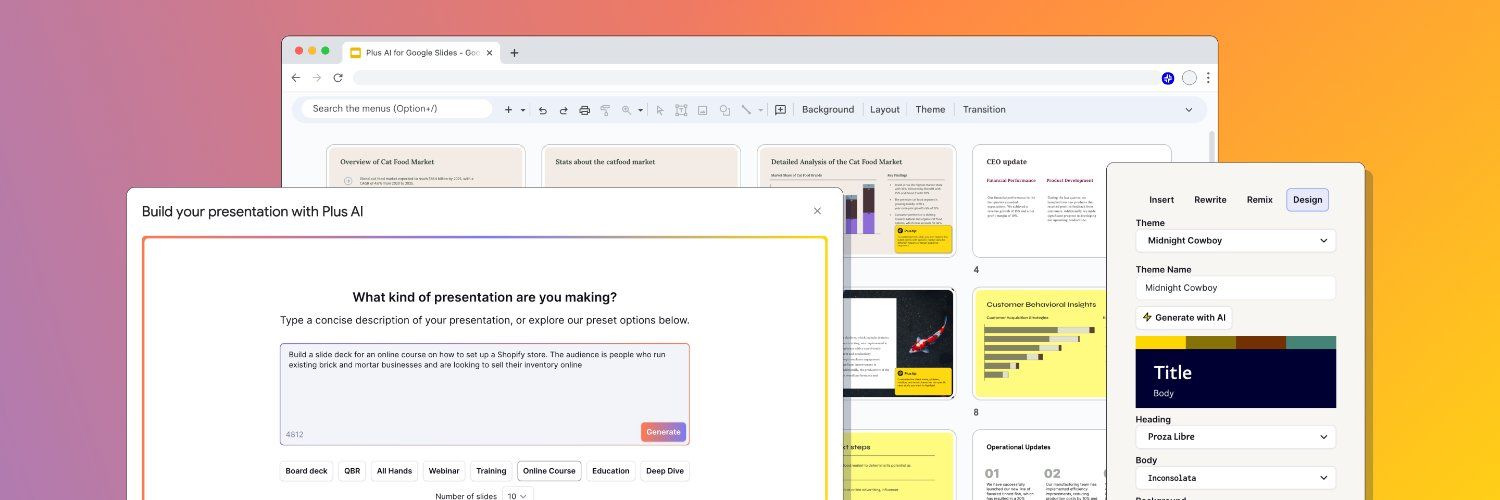1500x500 pixels.
Task: Select the Text box tool
Action: point(681,110)
